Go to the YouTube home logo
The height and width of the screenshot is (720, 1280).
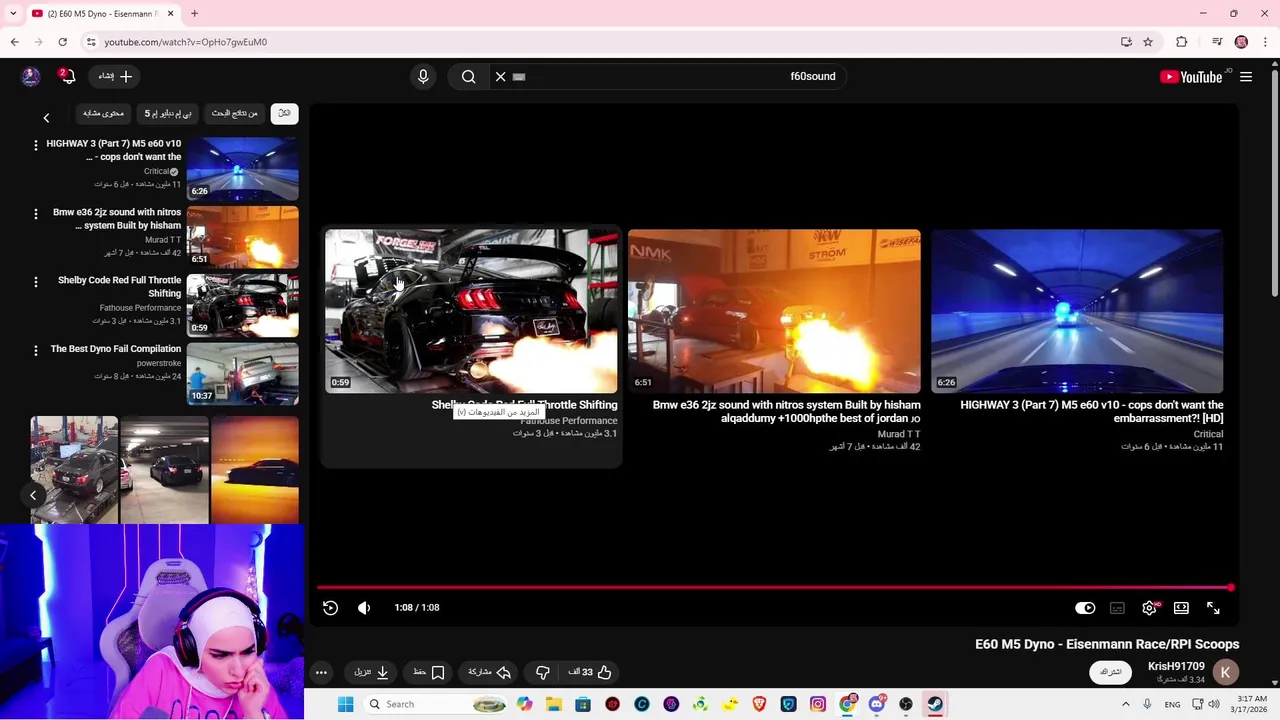tap(1190, 77)
